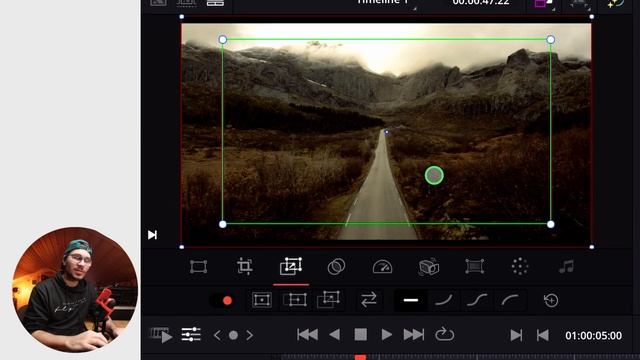Open the sparkle effects icon

(x=615, y=3)
